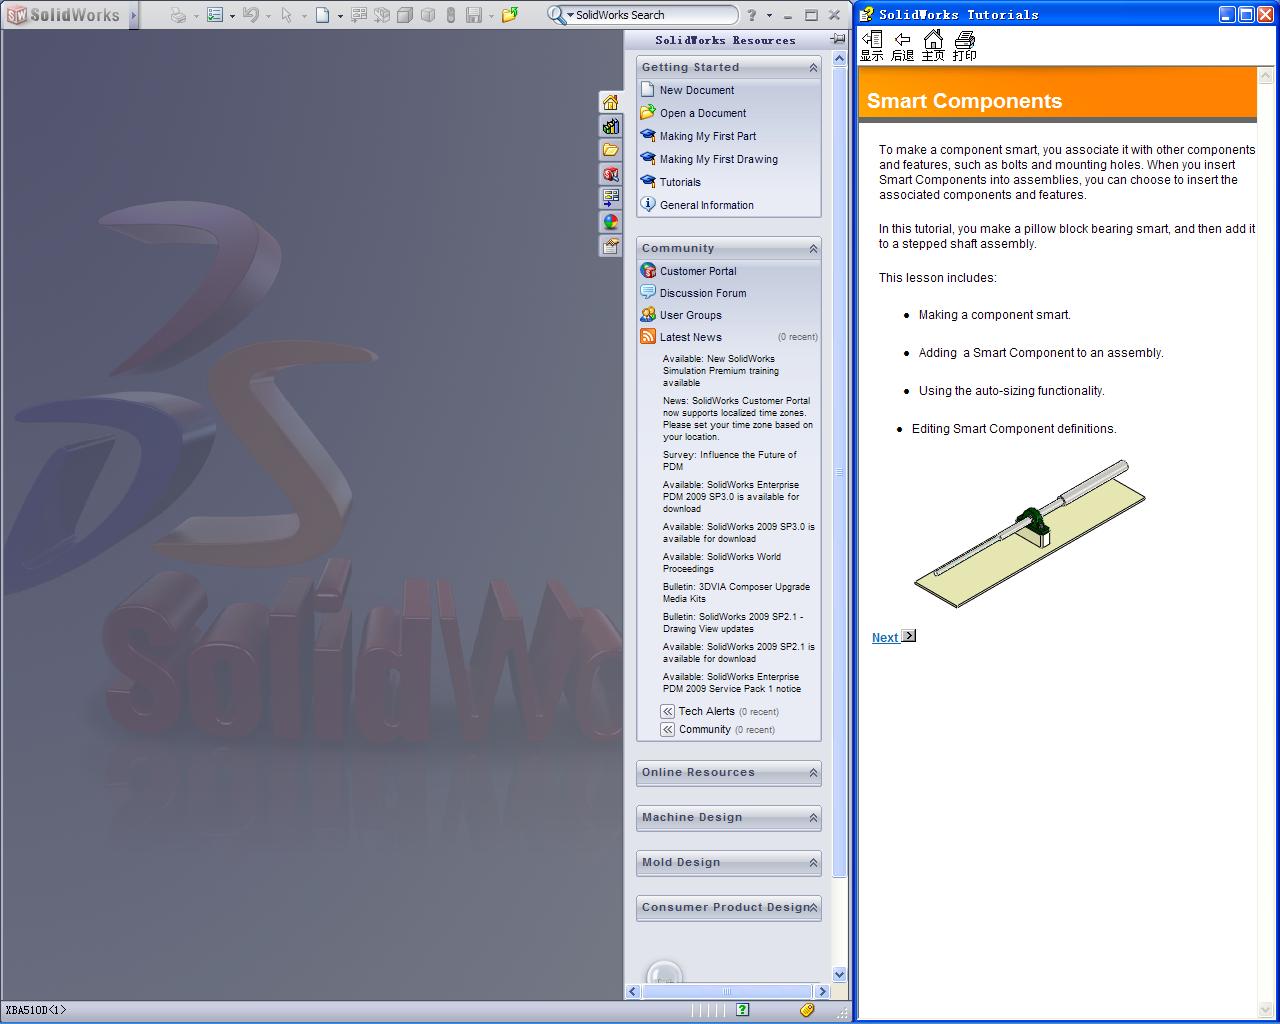
Task: Click the tutorial Back arrow icon
Action: 903,46
